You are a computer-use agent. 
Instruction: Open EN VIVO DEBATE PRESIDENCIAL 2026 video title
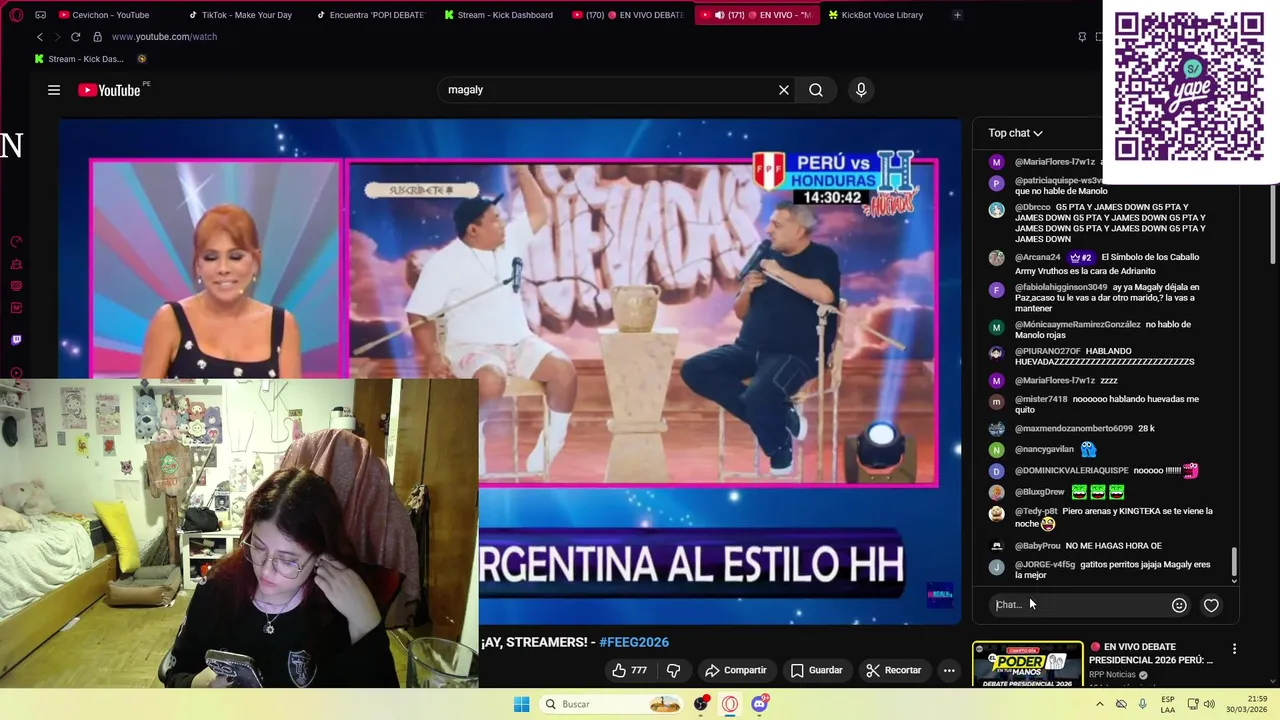pos(1151,653)
